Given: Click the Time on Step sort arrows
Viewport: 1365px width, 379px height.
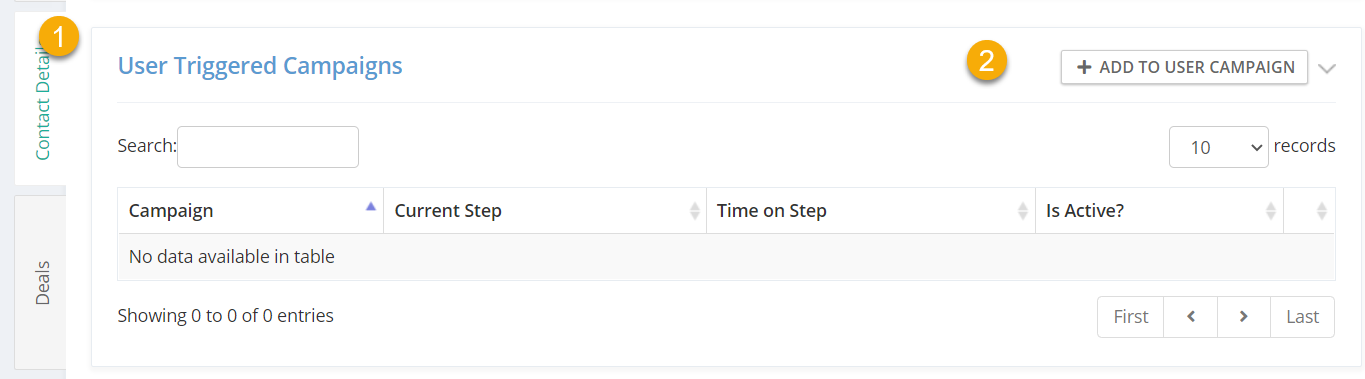Looking at the screenshot, I should coord(1022,211).
